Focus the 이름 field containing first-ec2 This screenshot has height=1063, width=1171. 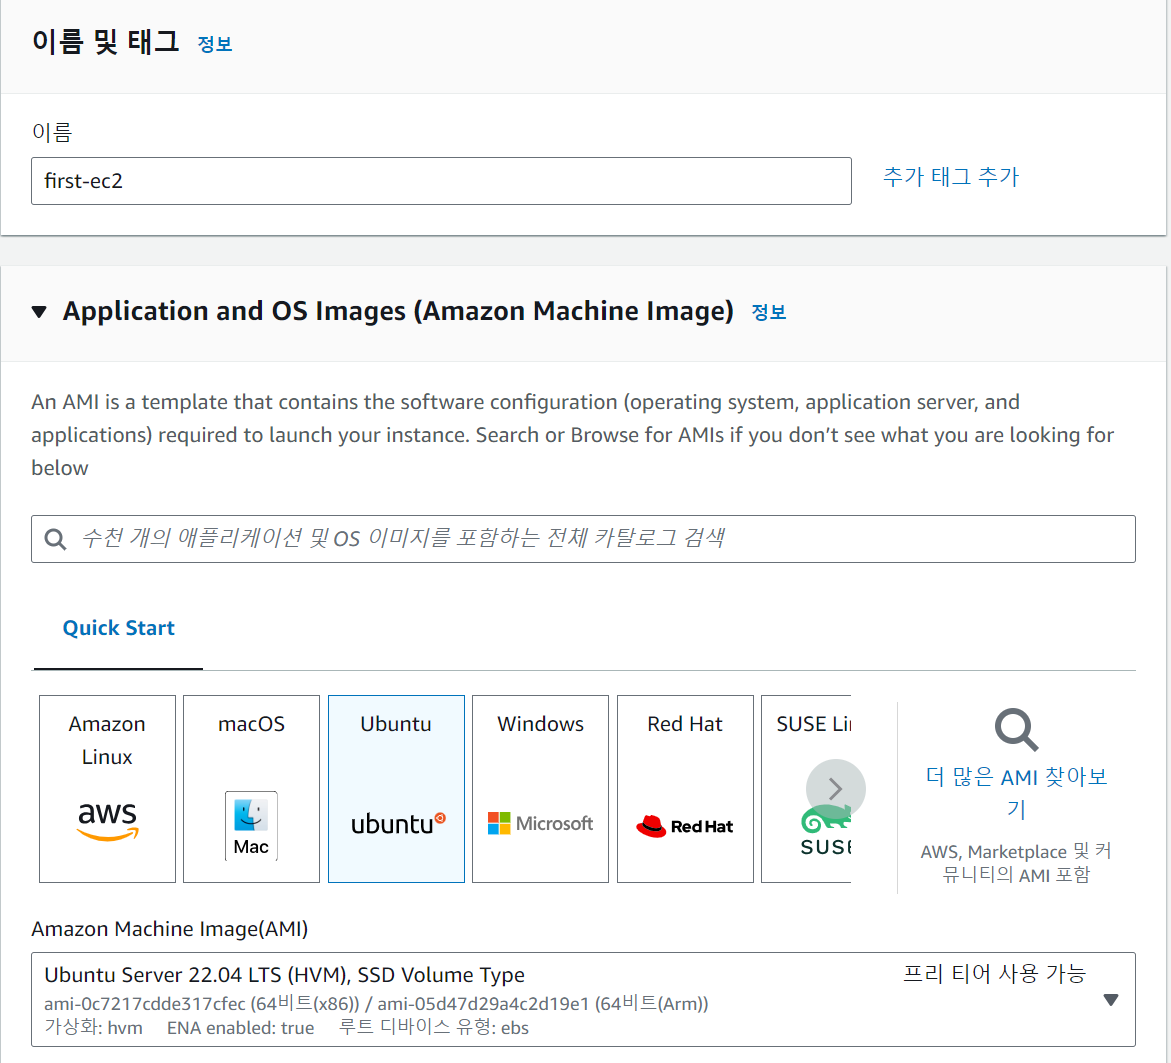441,181
